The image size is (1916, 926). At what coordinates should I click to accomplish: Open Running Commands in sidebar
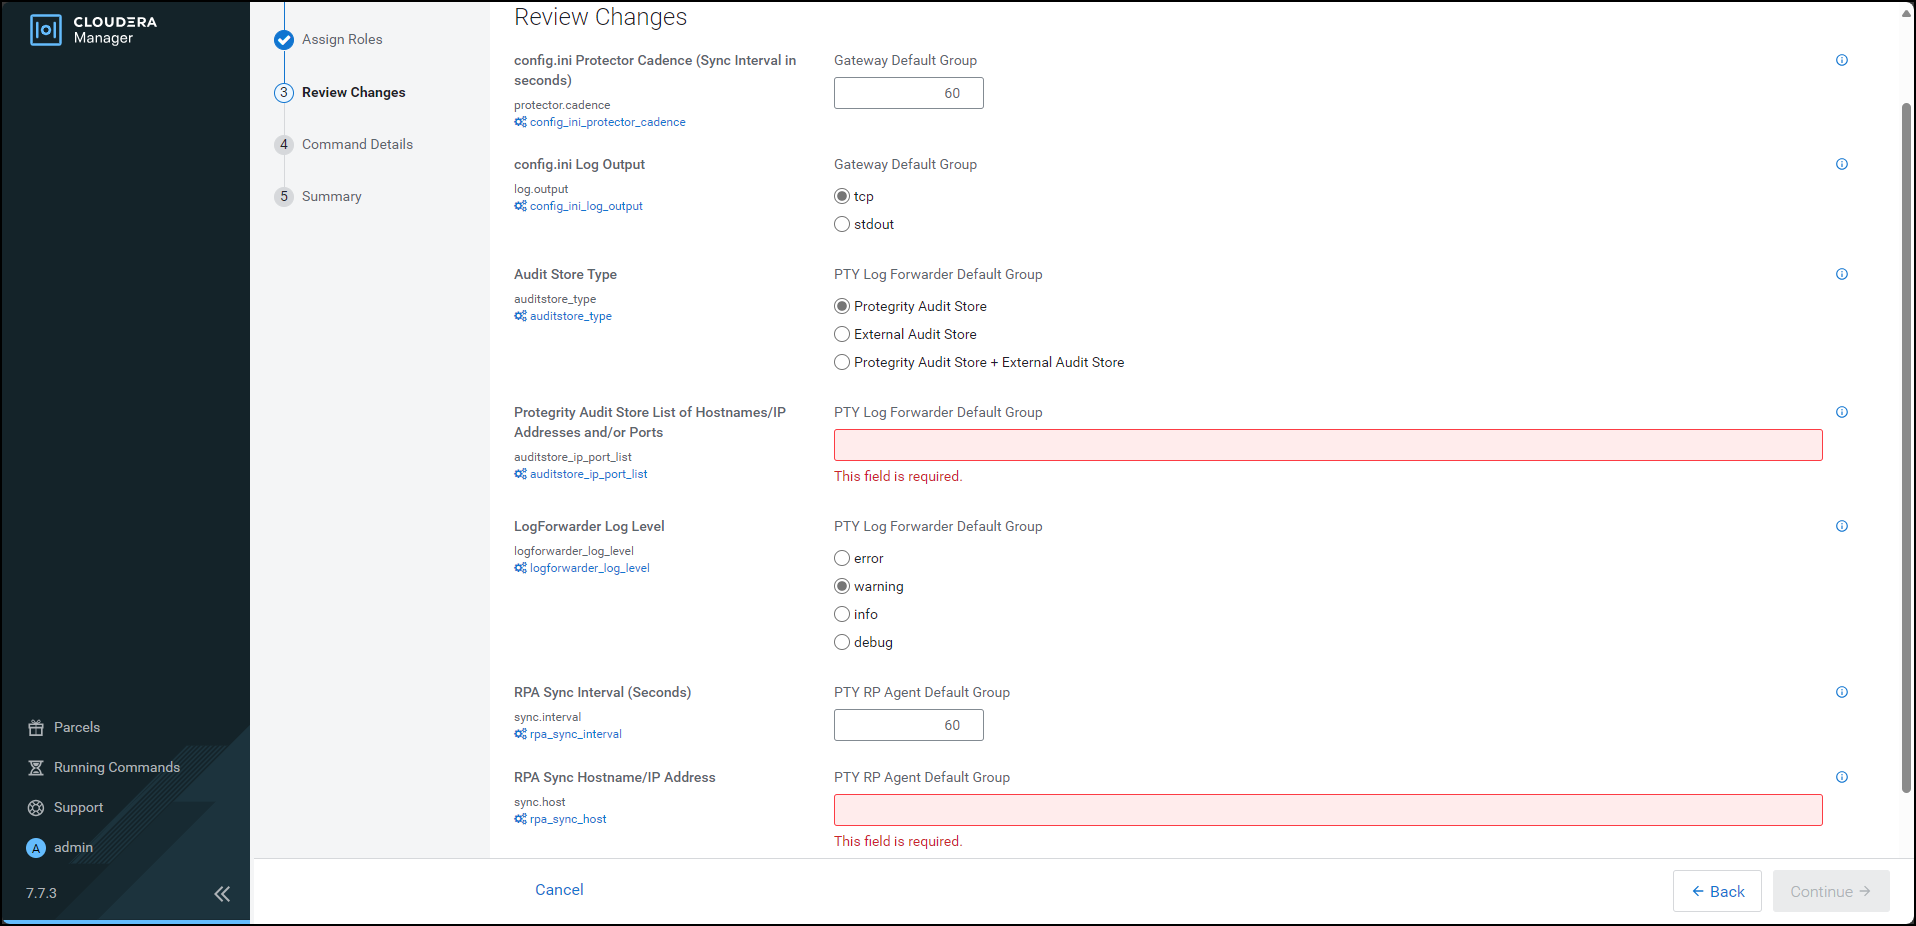tap(116, 767)
